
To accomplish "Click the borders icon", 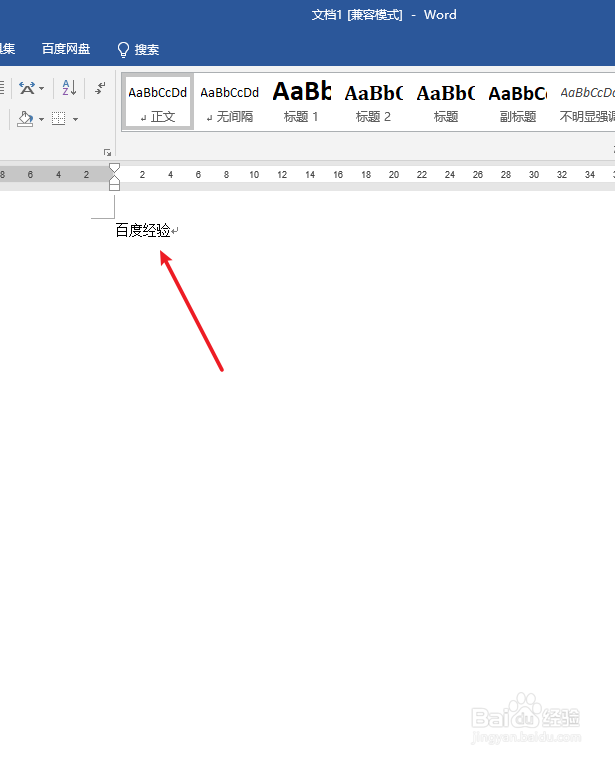I will pos(59,118).
